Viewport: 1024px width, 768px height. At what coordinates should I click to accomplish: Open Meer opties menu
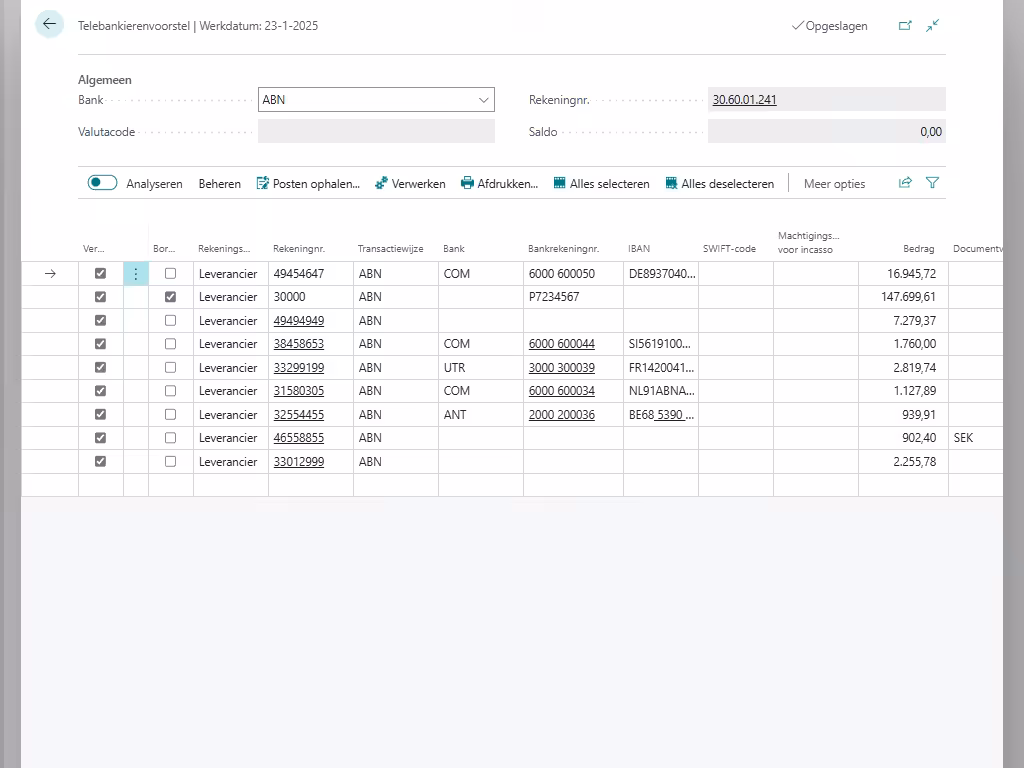[x=834, y=184]
